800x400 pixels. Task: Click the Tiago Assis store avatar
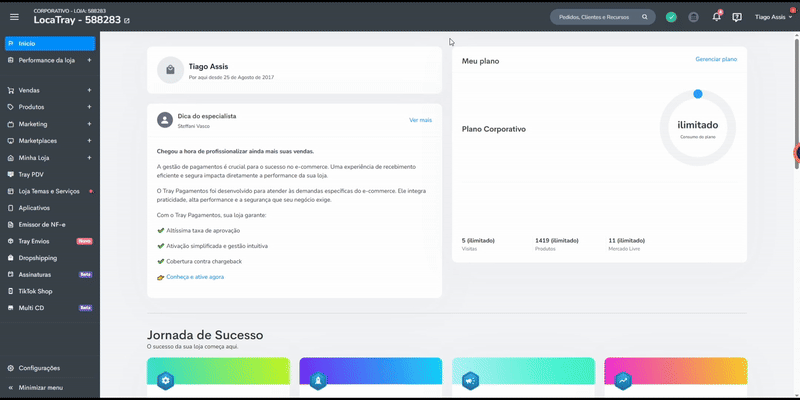170,70
